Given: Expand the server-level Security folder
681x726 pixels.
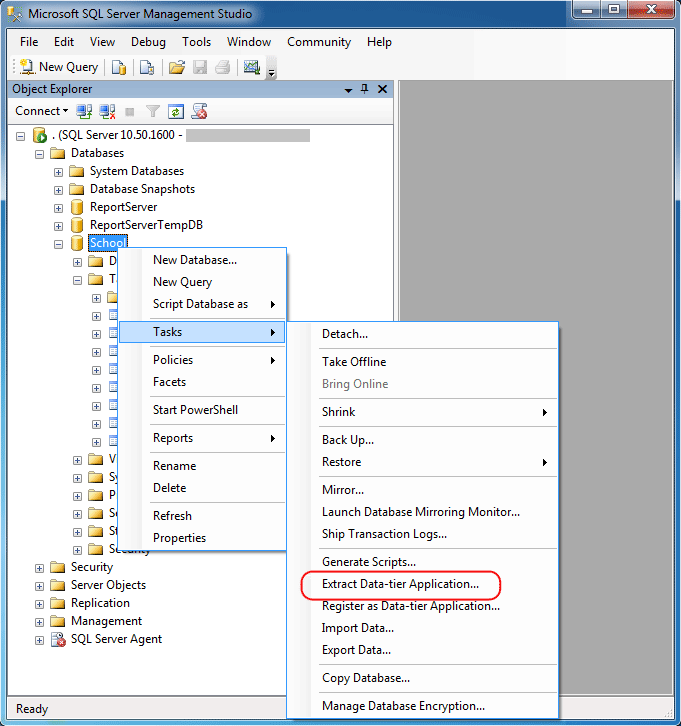Looking at the screenshot, I should pos(39,568).
